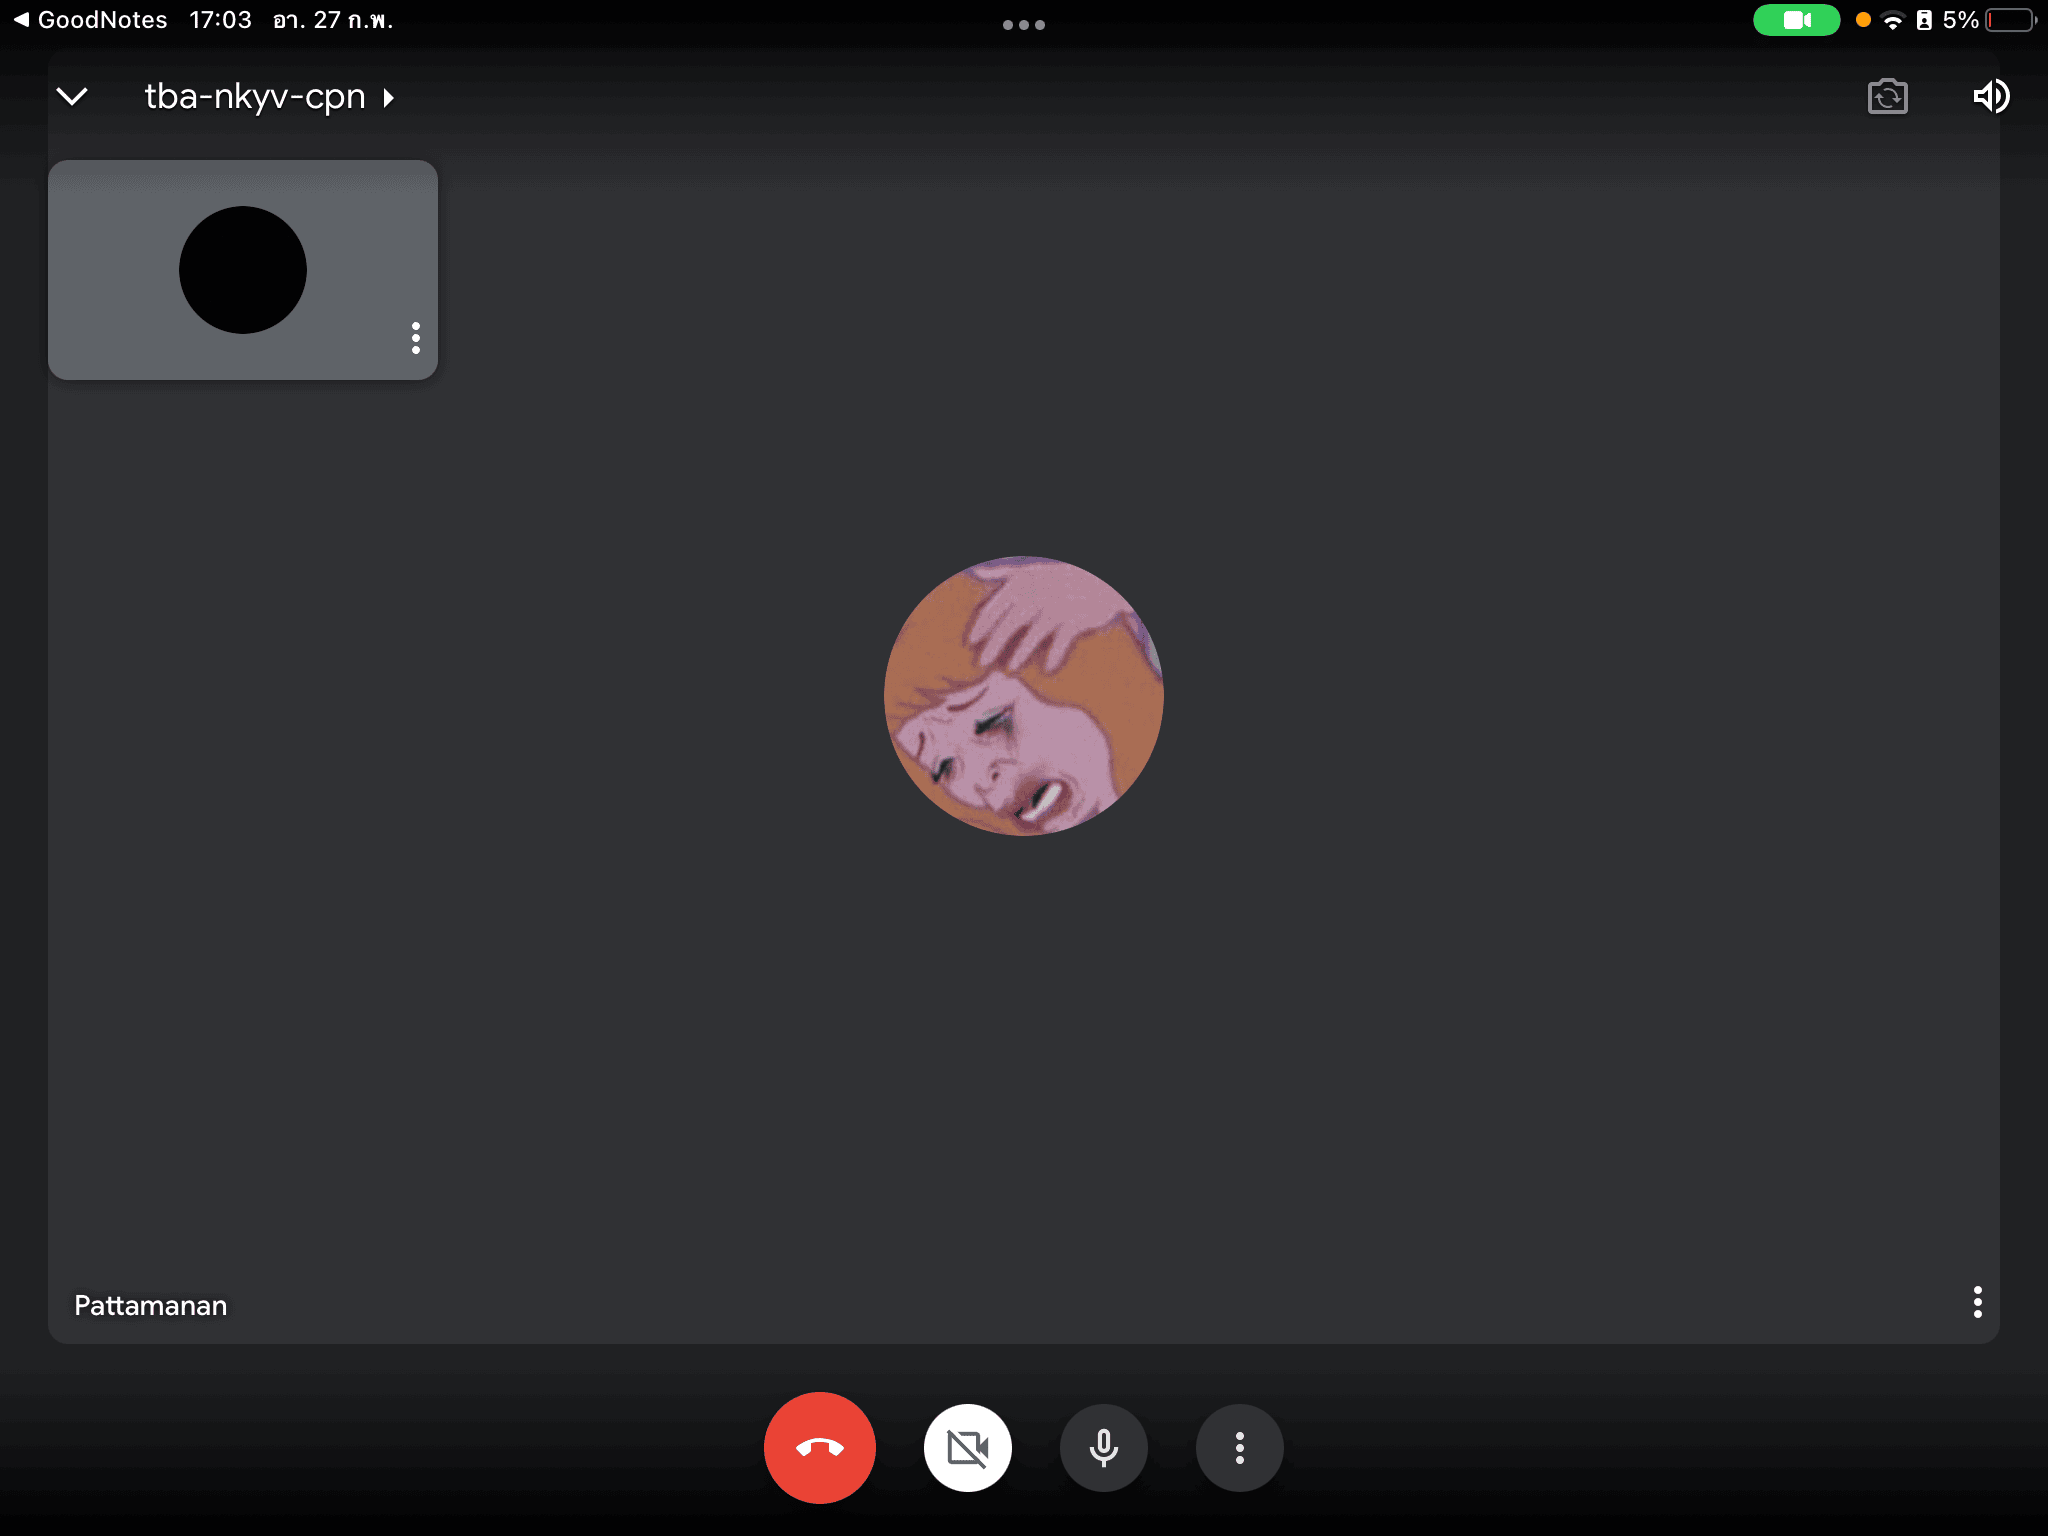
Task: Tap the Pattamanan name label
Action: [151, 1305]
